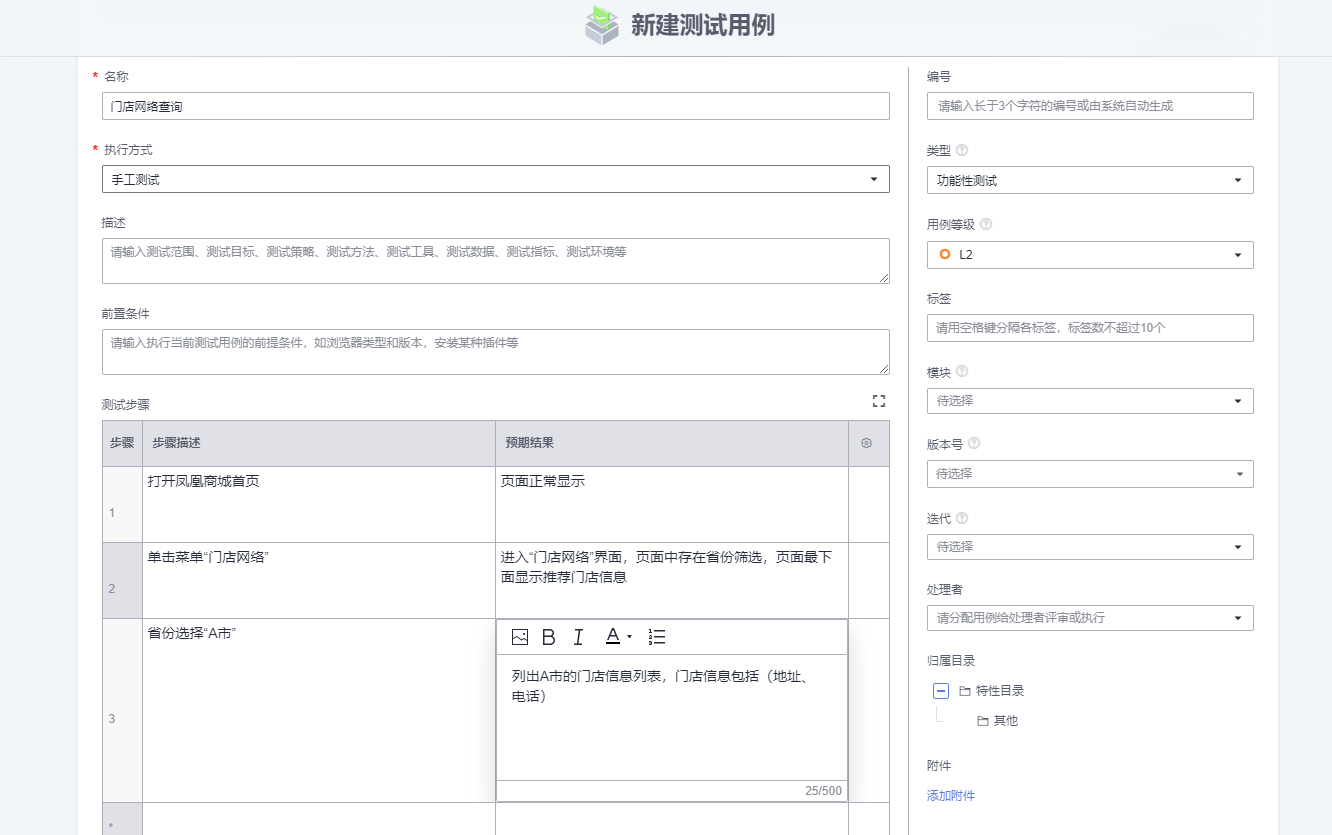The image size is (1332, 835).
Task: Click the 步骤 column header
Action: coord(122,443)
